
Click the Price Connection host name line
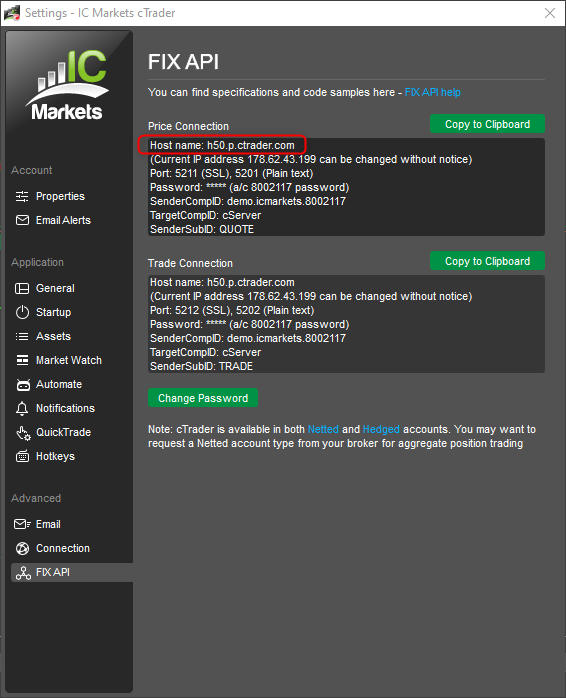(222, 146)
